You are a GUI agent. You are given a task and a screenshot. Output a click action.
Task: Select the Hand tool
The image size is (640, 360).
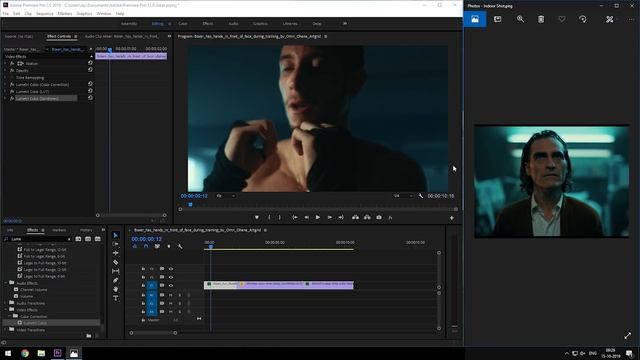coord(116,289)
